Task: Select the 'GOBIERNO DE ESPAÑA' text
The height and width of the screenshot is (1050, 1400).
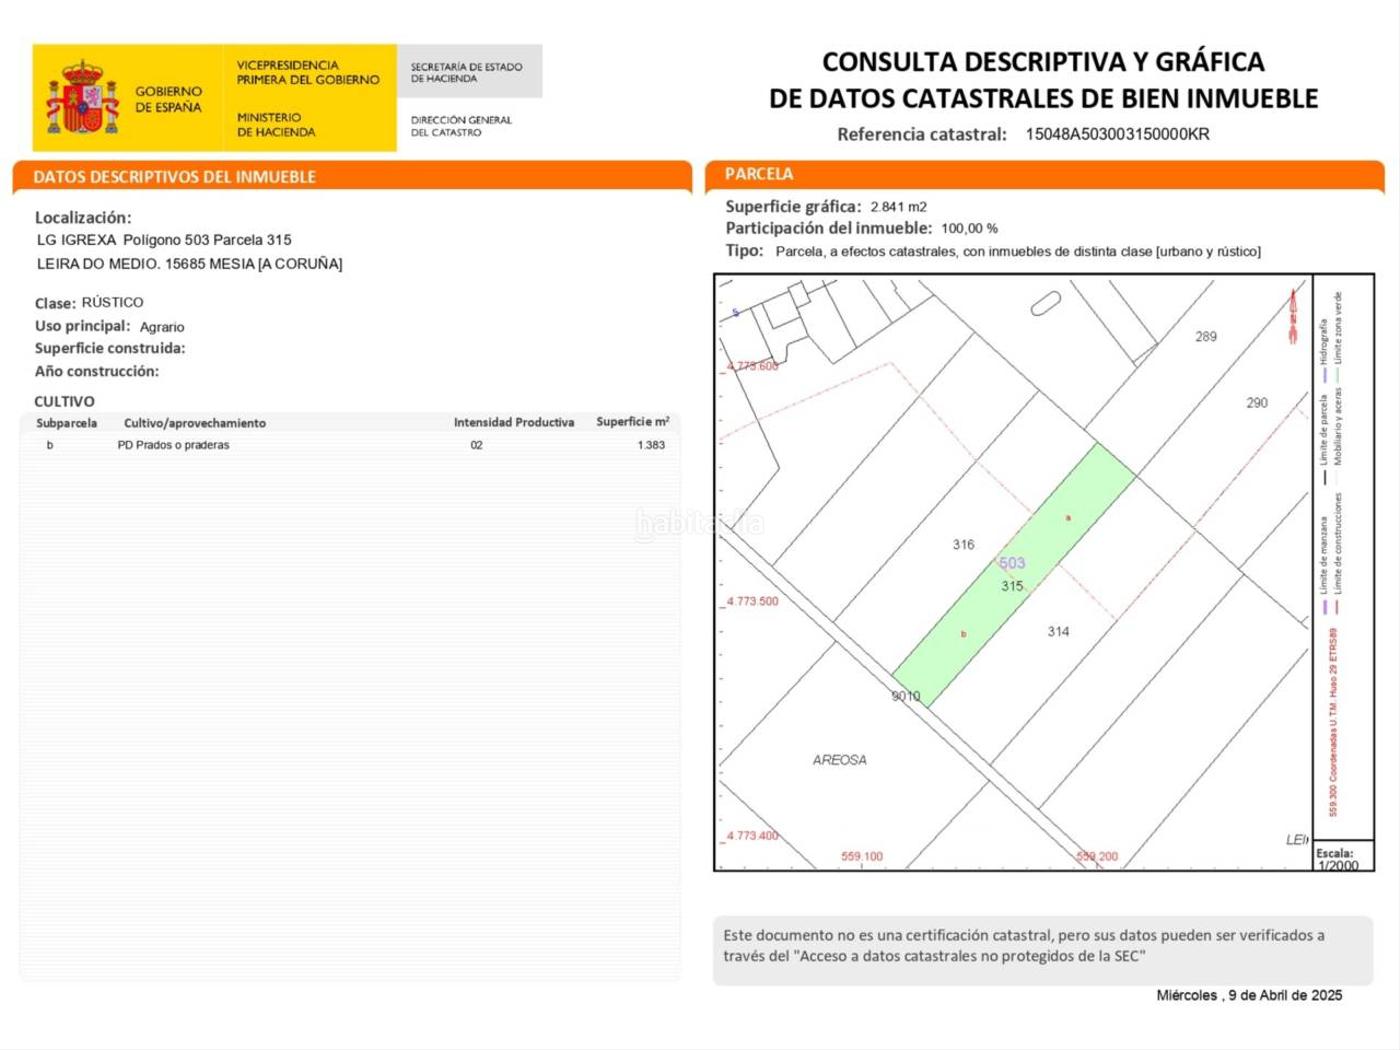Action: click(169, 99)
